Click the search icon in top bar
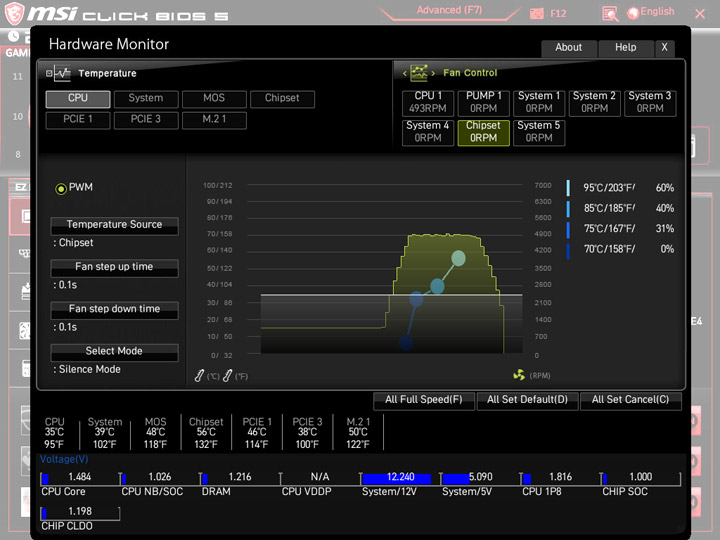The width and height of the screenshot is (720, 540). click(609, 13)
